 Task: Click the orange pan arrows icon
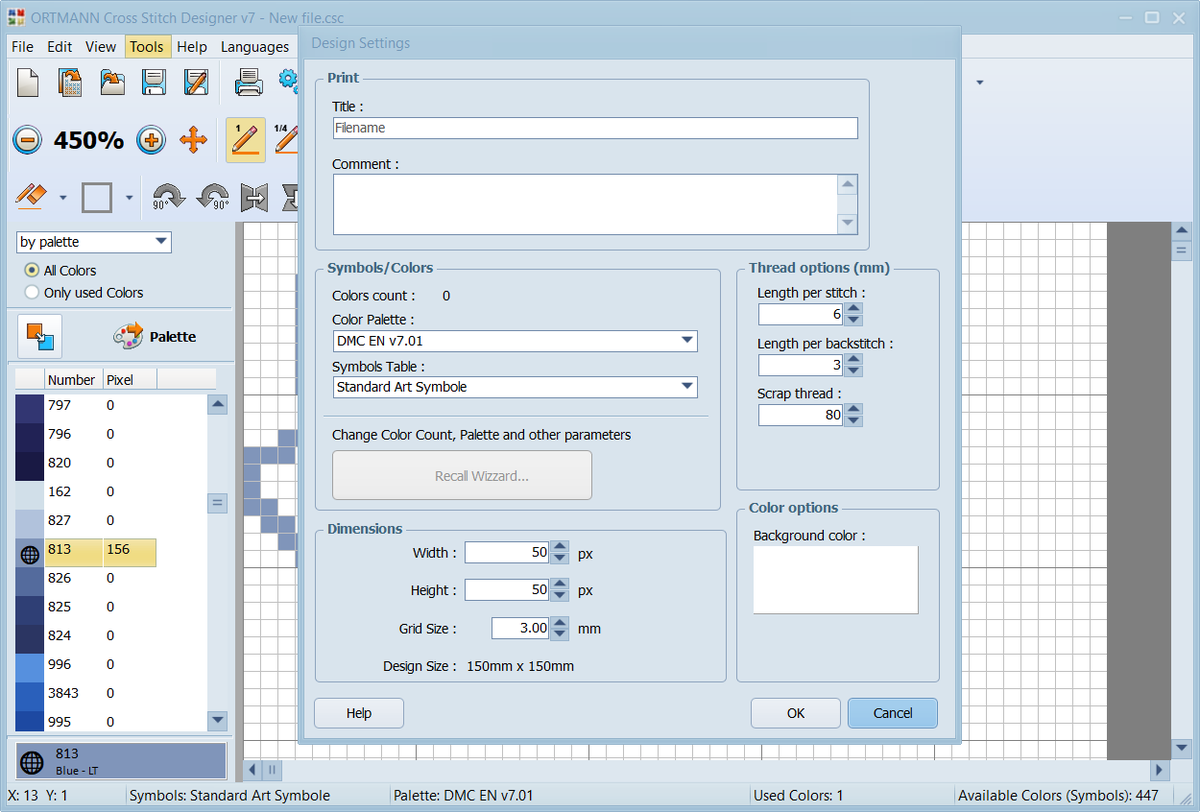coord(193,140)
